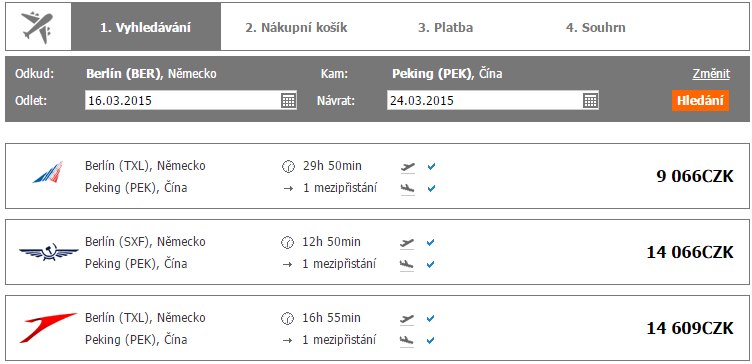Click the Odlet date field showing 16.03.2015
The image size is (752, 364).
[x=191, y=101]
